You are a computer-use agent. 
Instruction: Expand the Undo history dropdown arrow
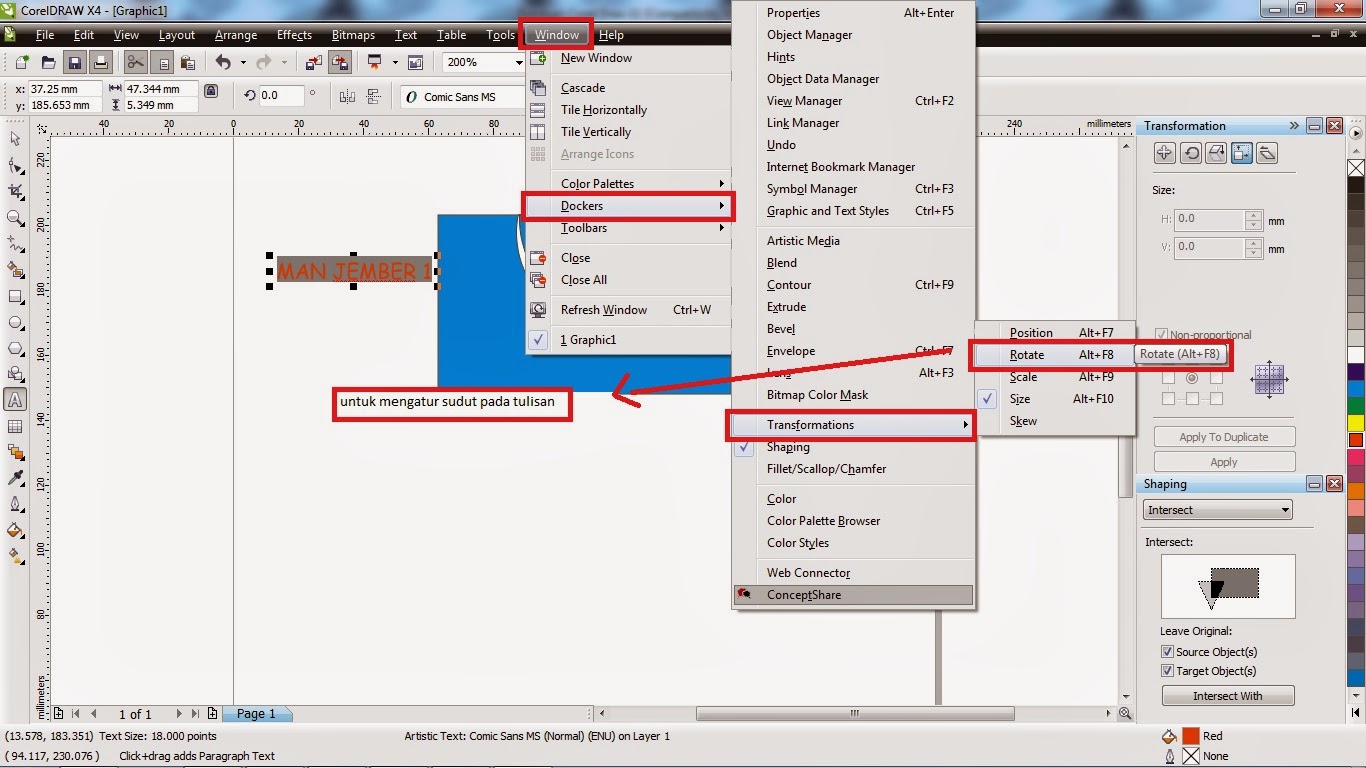[x=242, y=62]
